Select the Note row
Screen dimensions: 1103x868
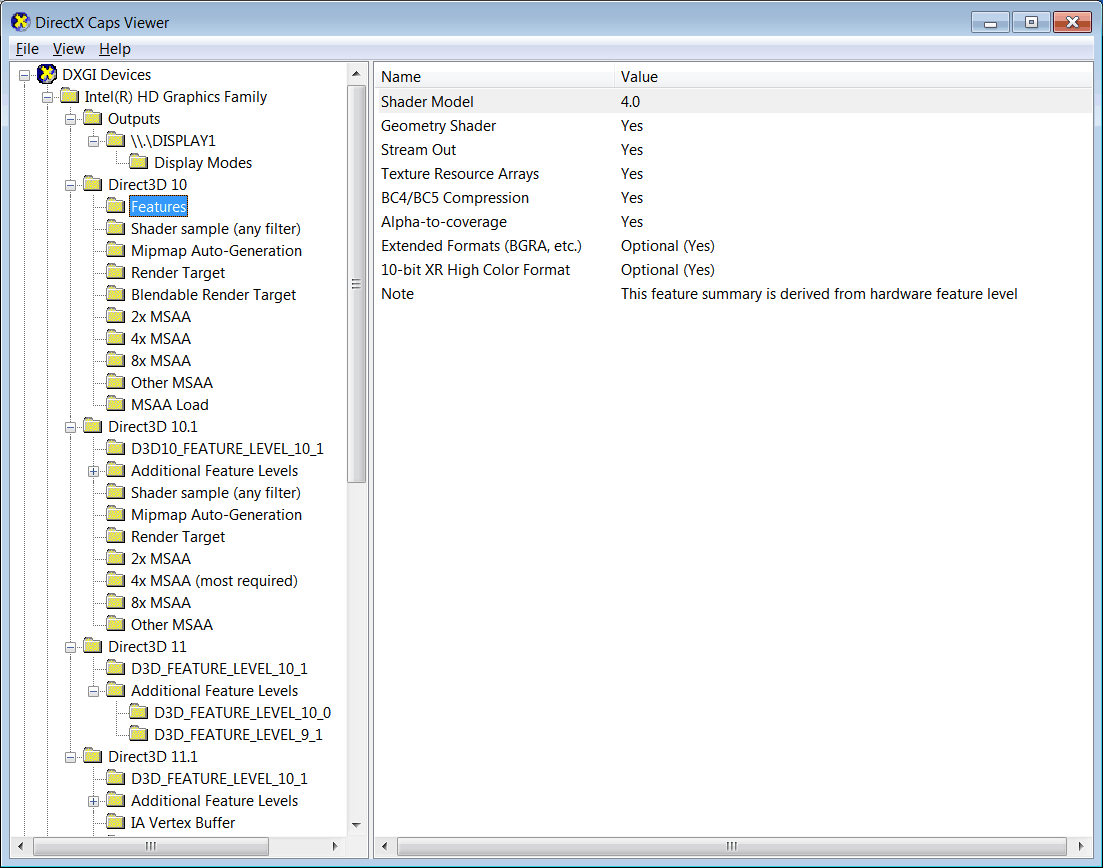click(x=734, y=293)
